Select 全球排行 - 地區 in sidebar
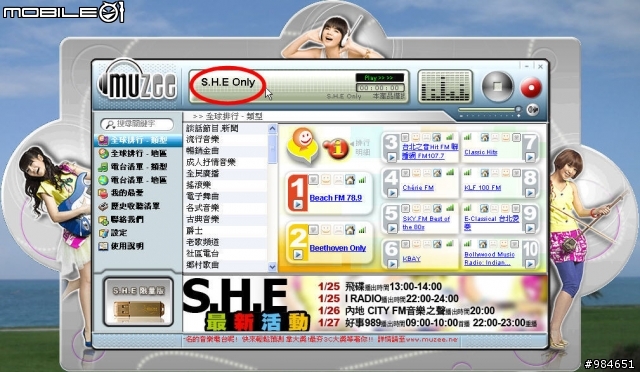Screen dimensions: 640x372 pyautogui.click(x=138, y=154)
